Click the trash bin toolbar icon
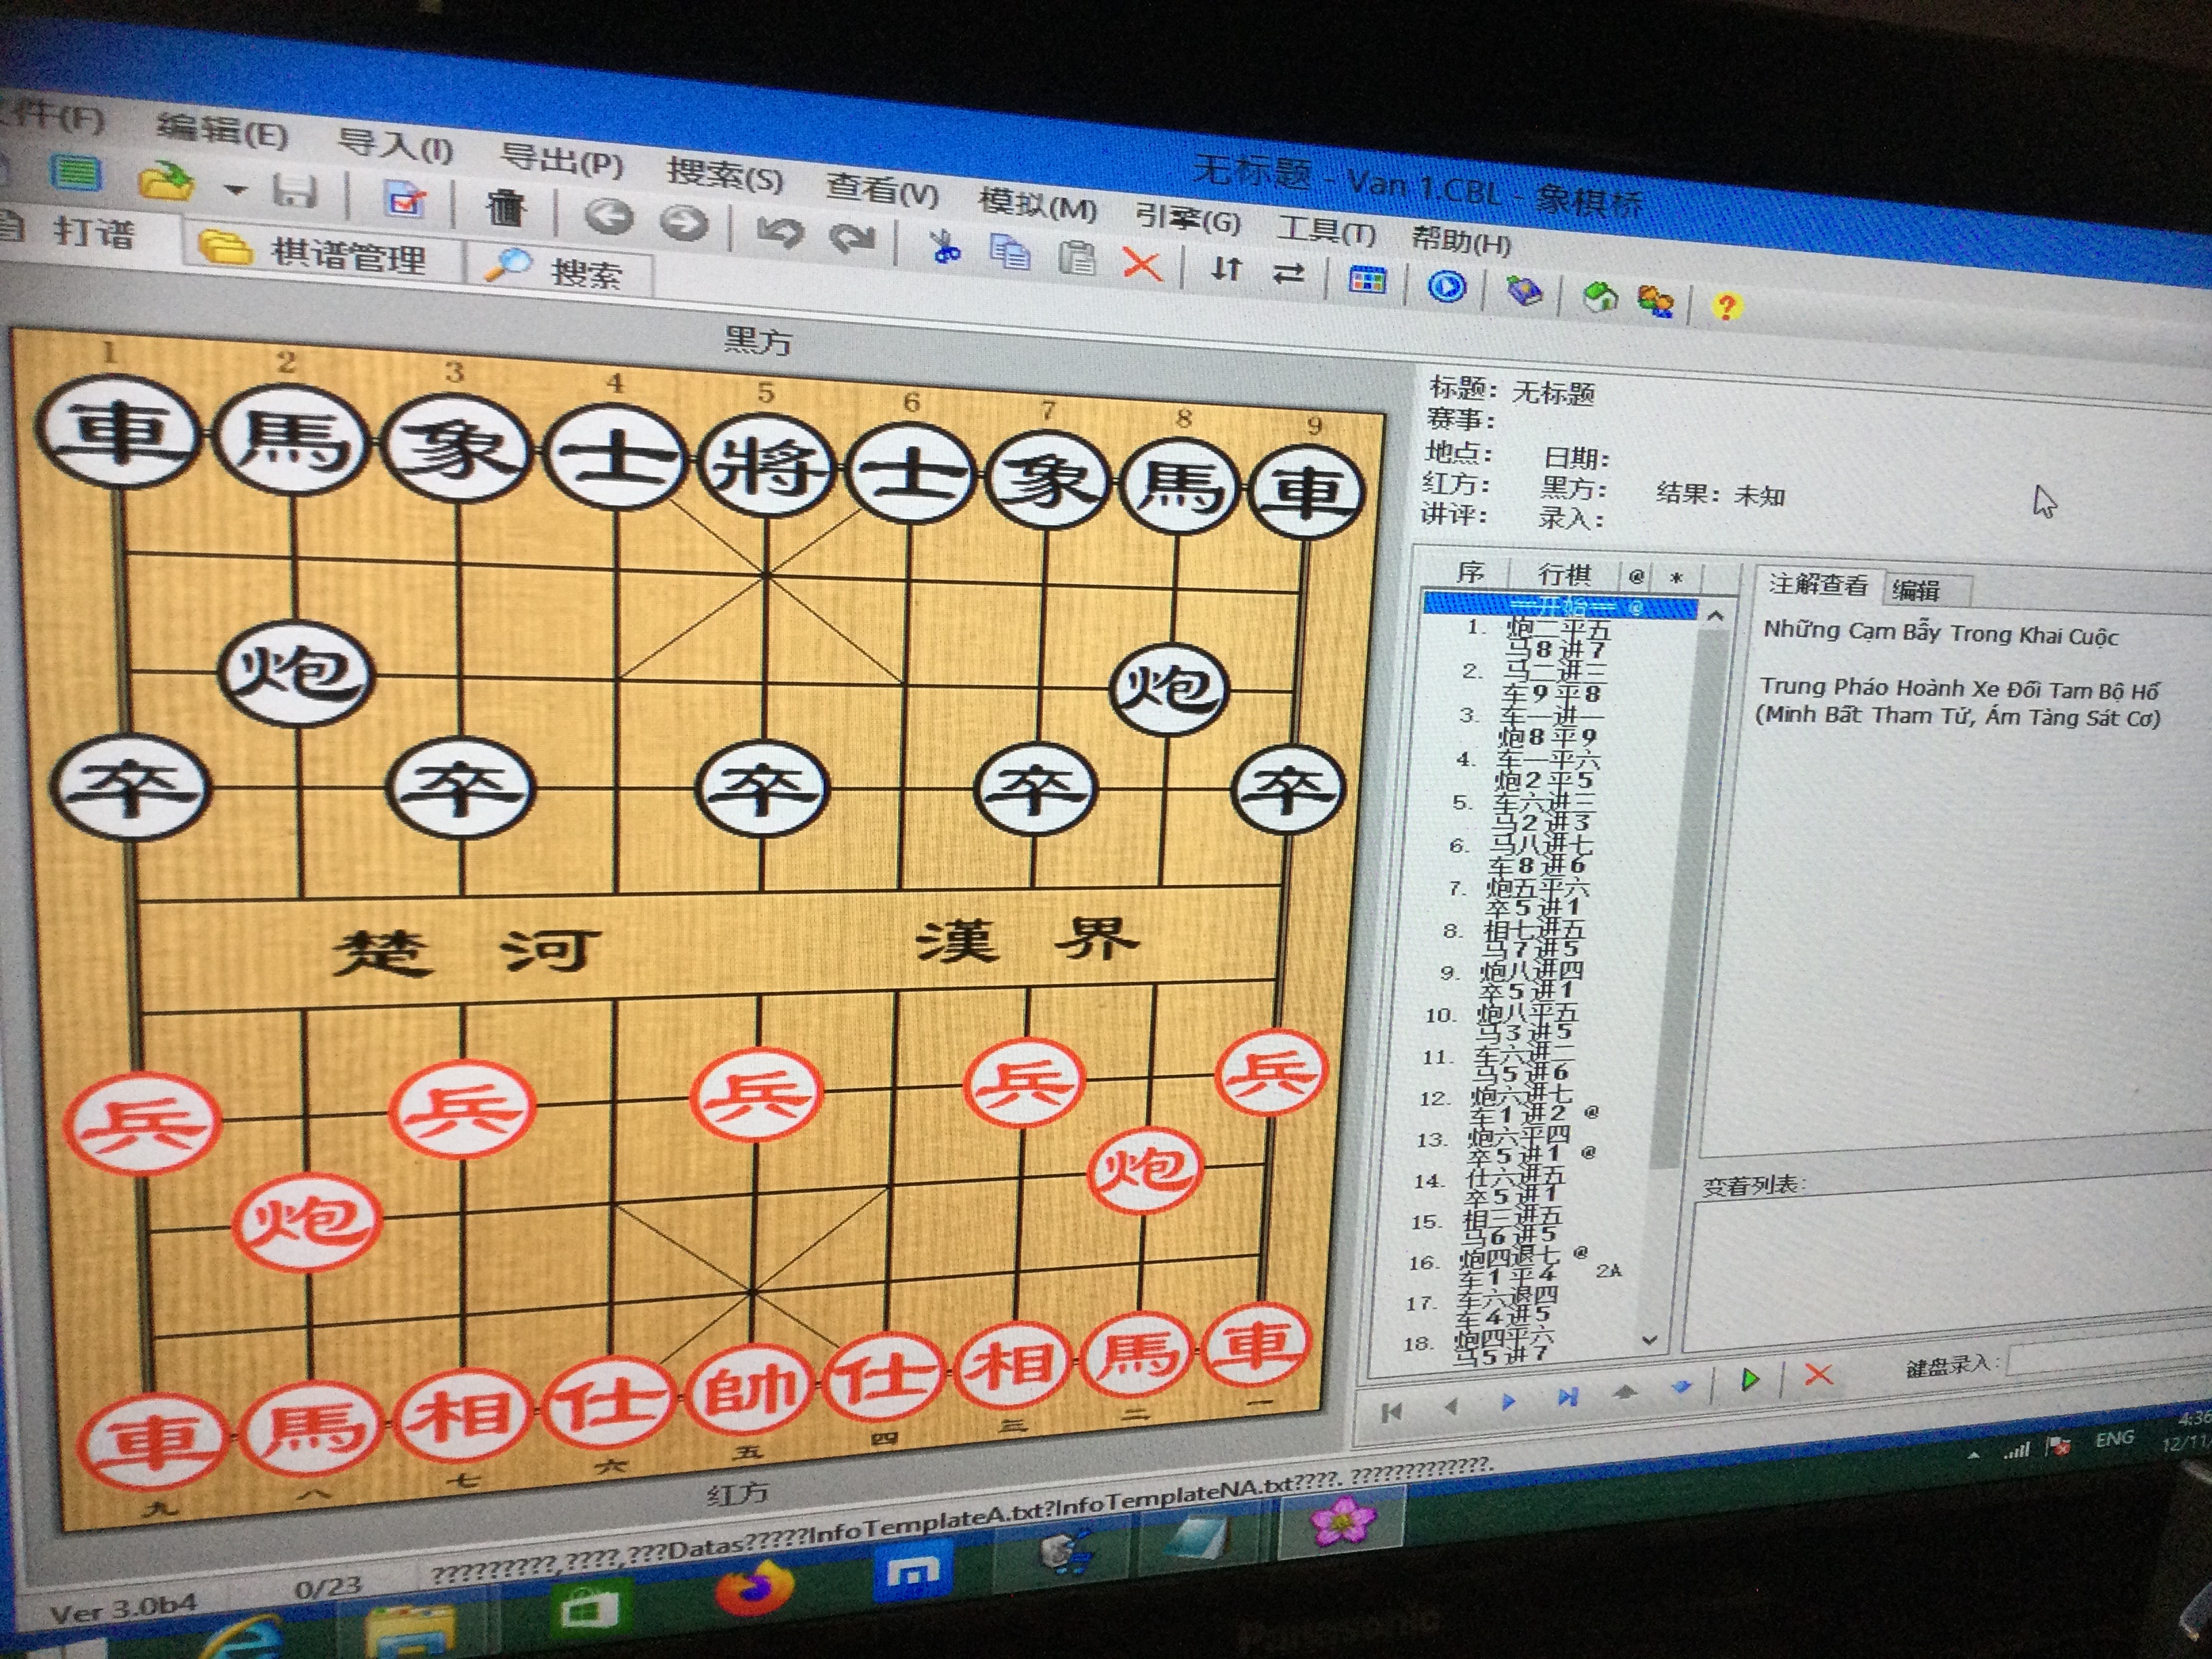 [x=506, y=207]
